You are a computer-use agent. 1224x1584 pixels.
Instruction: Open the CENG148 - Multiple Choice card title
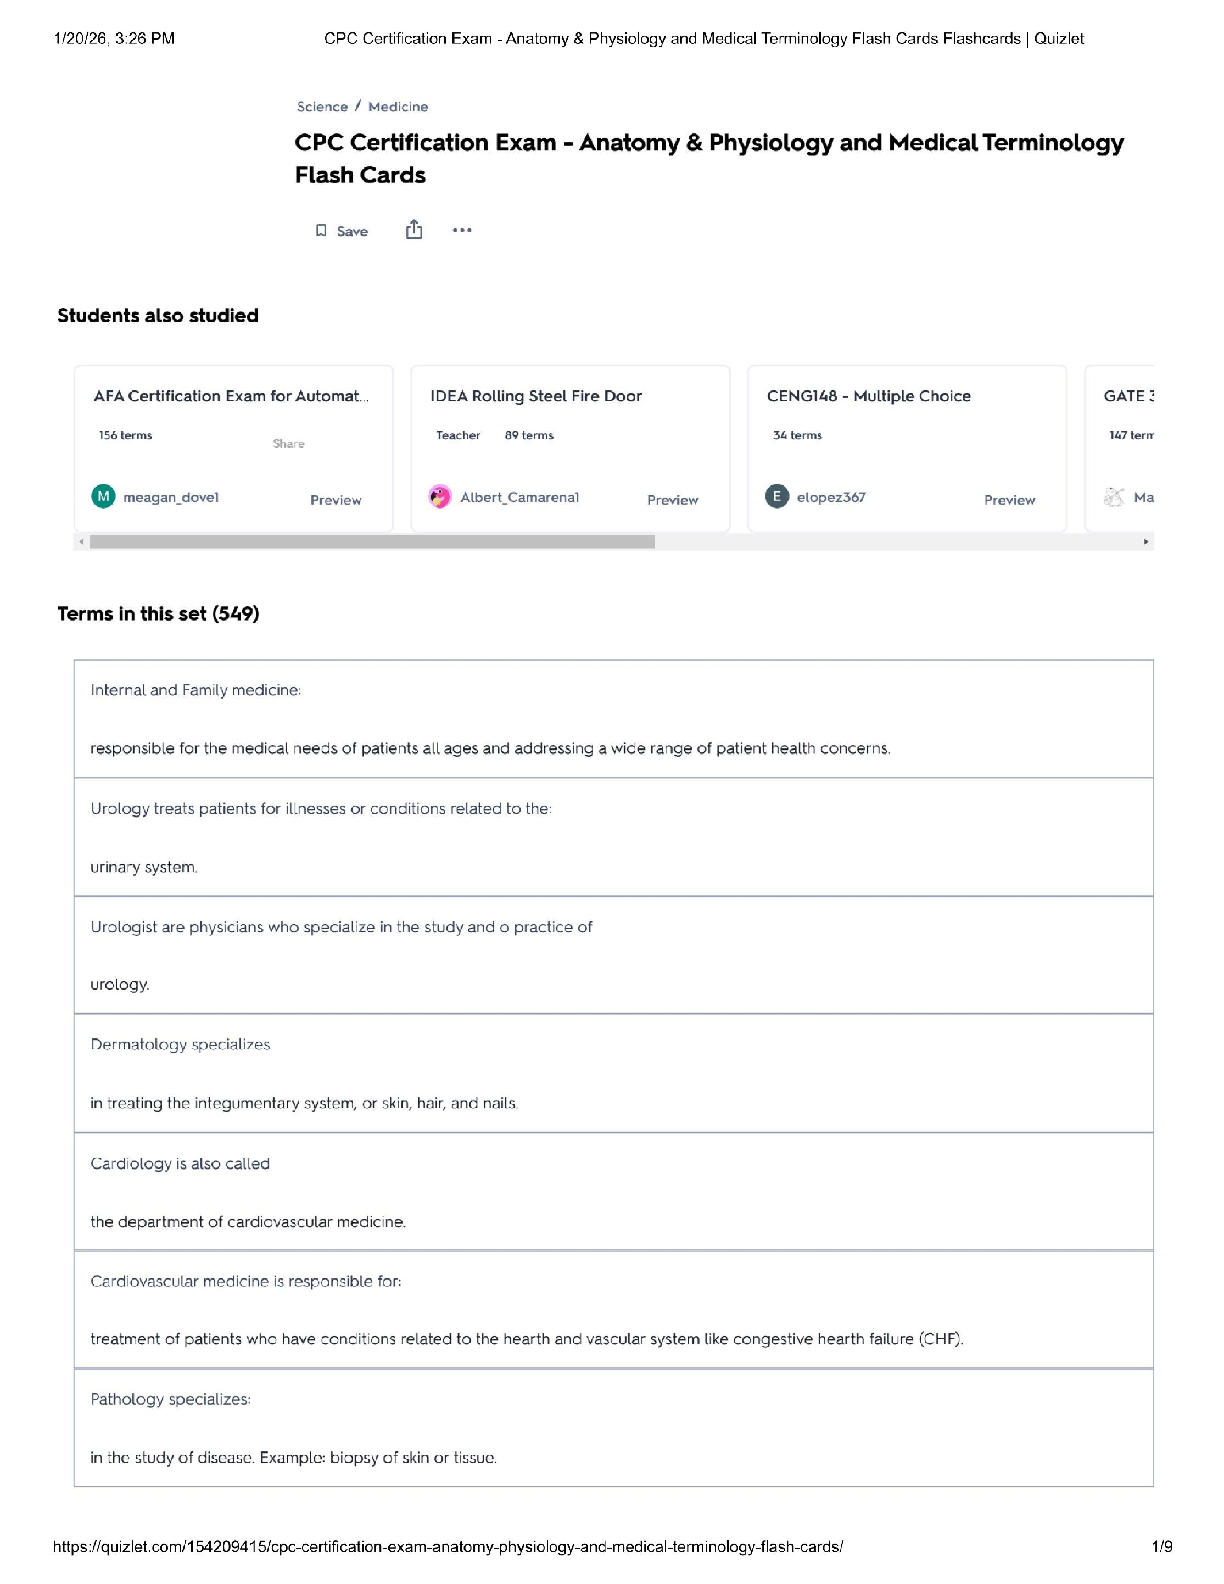[x=868, y=396]
